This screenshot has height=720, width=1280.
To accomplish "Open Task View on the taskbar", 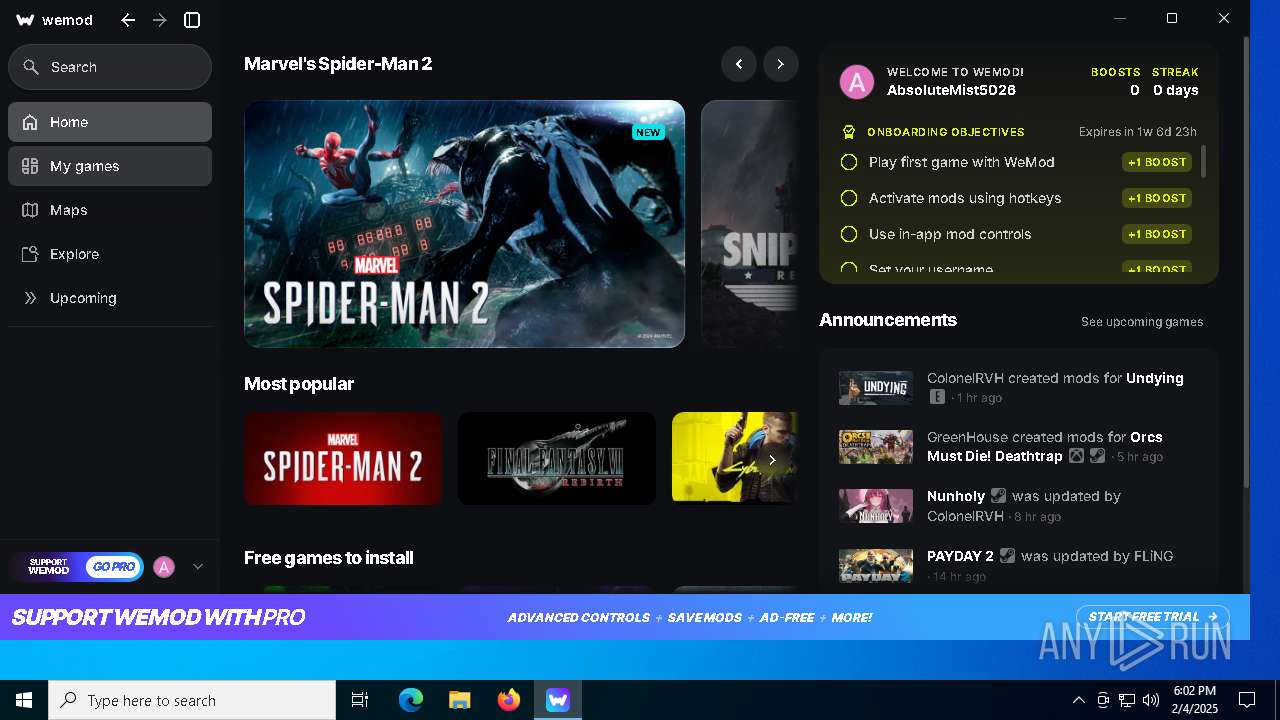I will (360, 700).
